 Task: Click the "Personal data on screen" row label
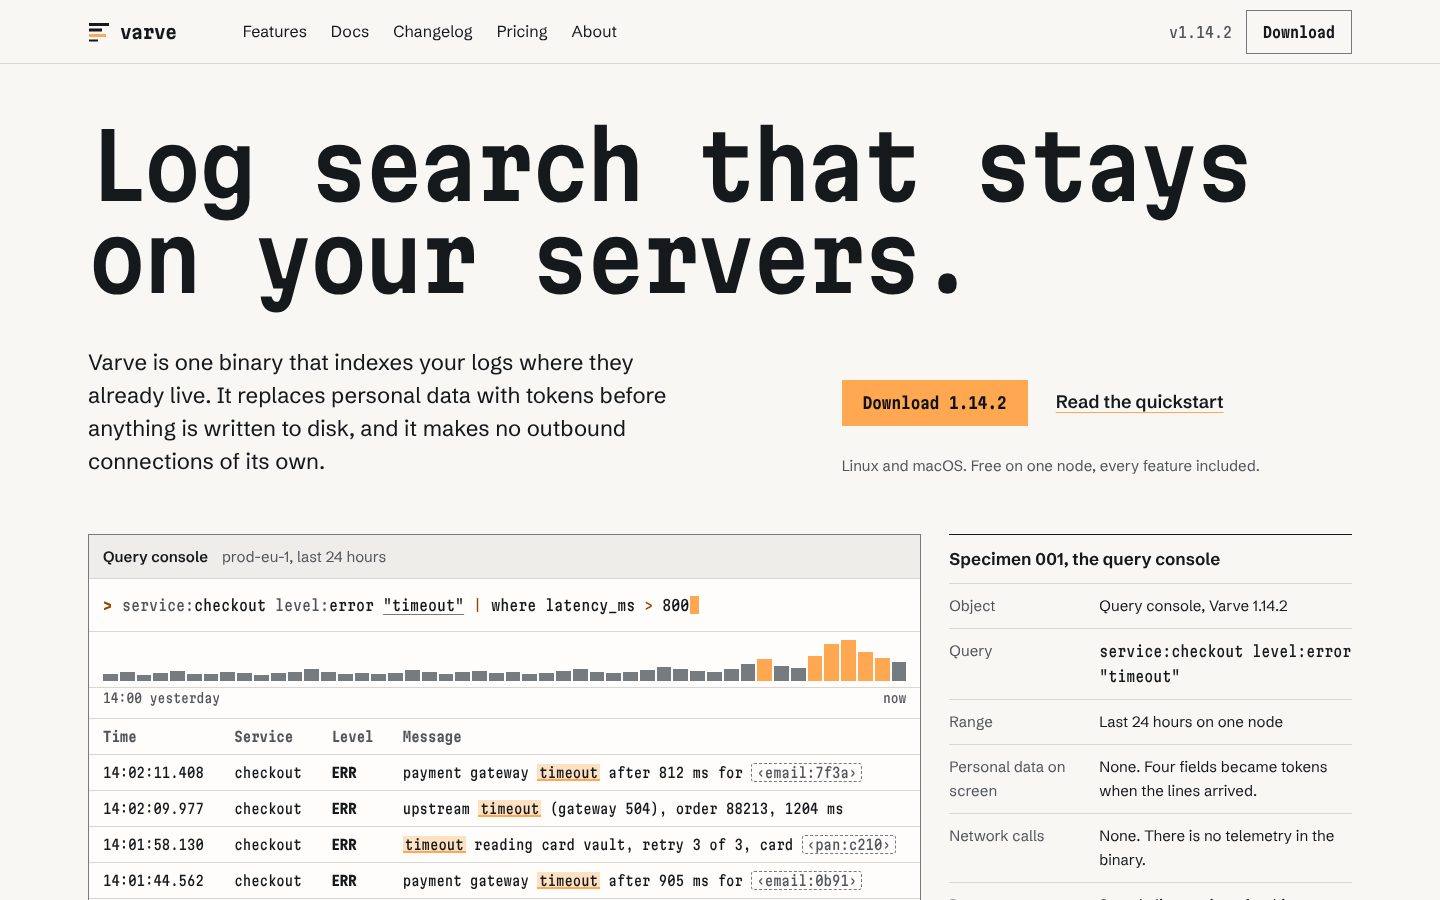pyautogui.click(x=1007, y=779)
